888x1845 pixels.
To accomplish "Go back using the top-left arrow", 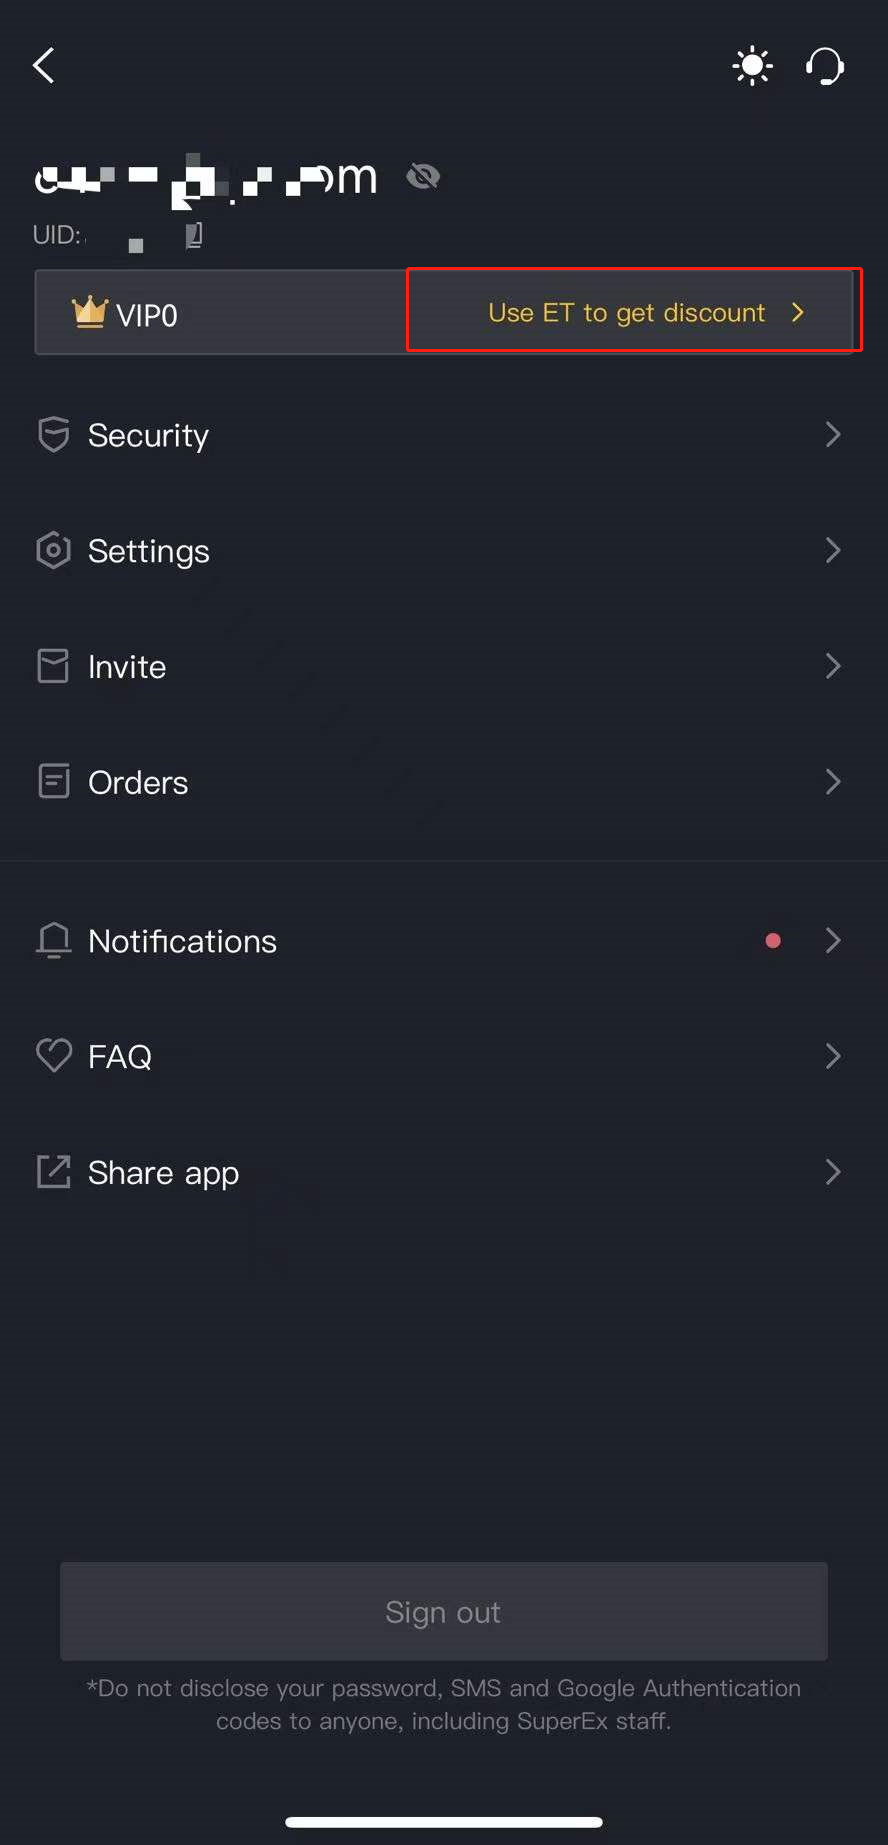I will [x=44, y=66].
